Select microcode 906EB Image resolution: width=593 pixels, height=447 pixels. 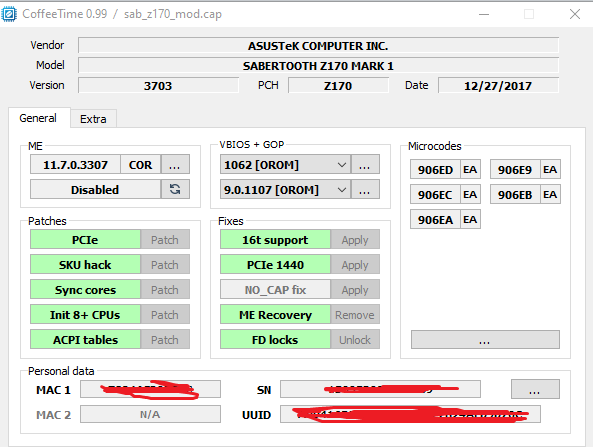(x=515, y=194)
